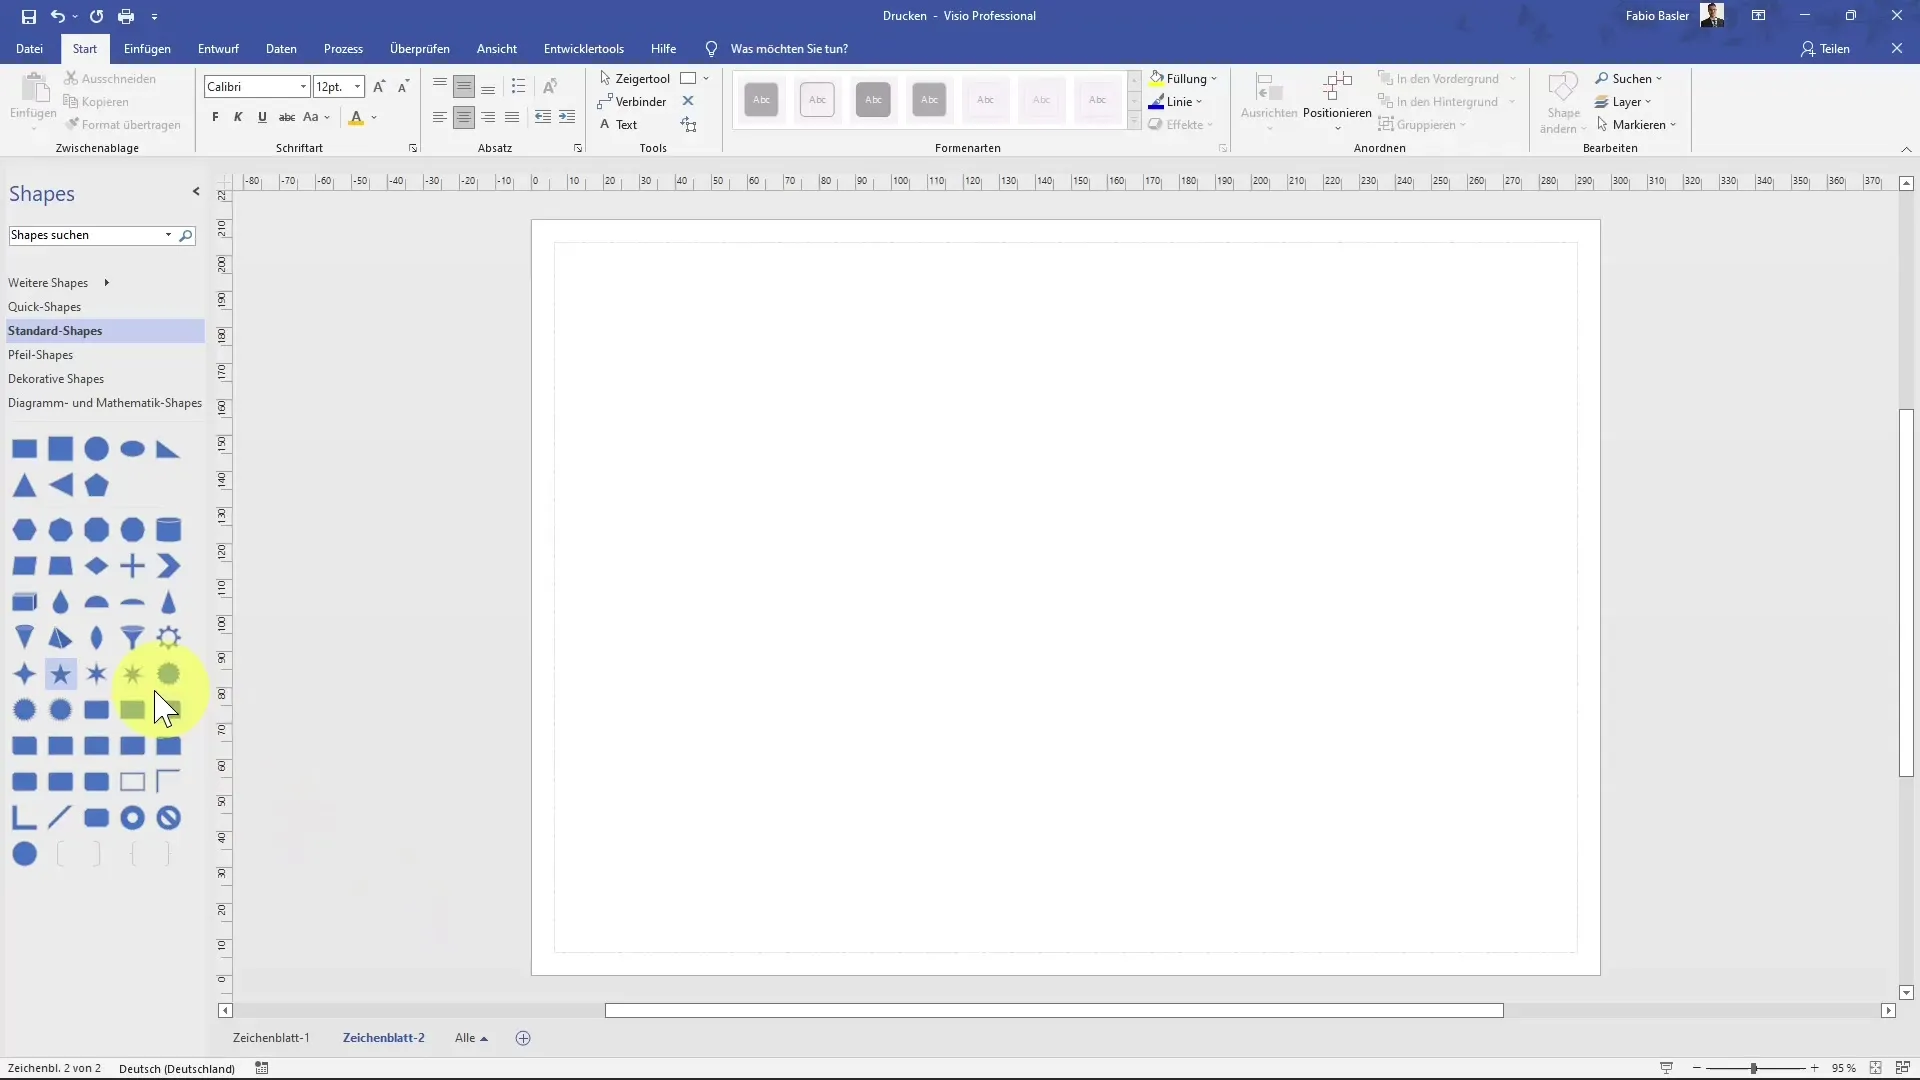The image size is (1920, 1080).
Task: Open the Layer dropdown
Action: point(1623,101)
